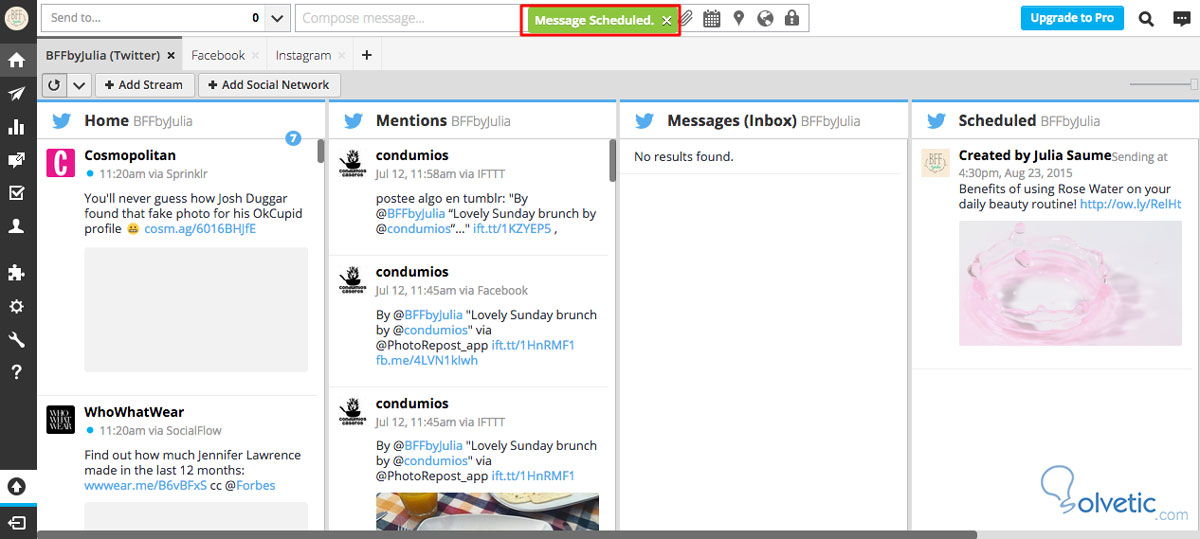Click 'Created by Julia Saume' heading
The width and height of the screenshot is (1200, 539).
click(1035, 155)
